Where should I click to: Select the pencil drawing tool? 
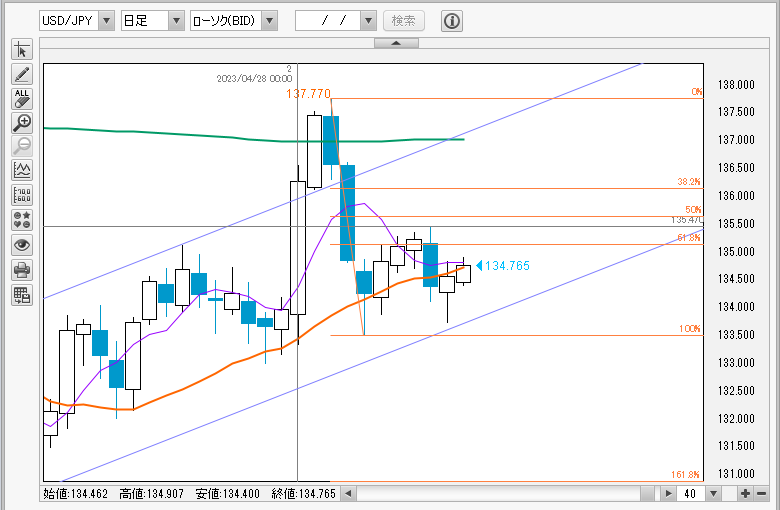point(22,74)
